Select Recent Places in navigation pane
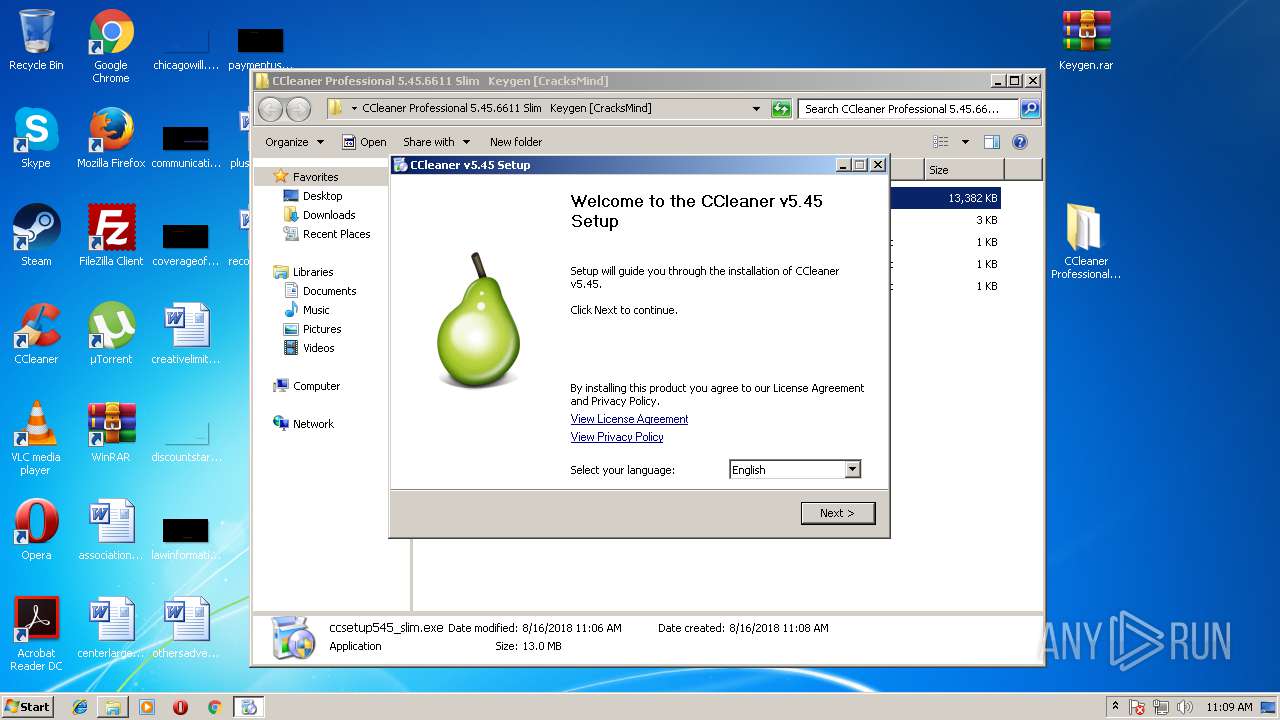The image size is (1280, 720). click(336, 234)
